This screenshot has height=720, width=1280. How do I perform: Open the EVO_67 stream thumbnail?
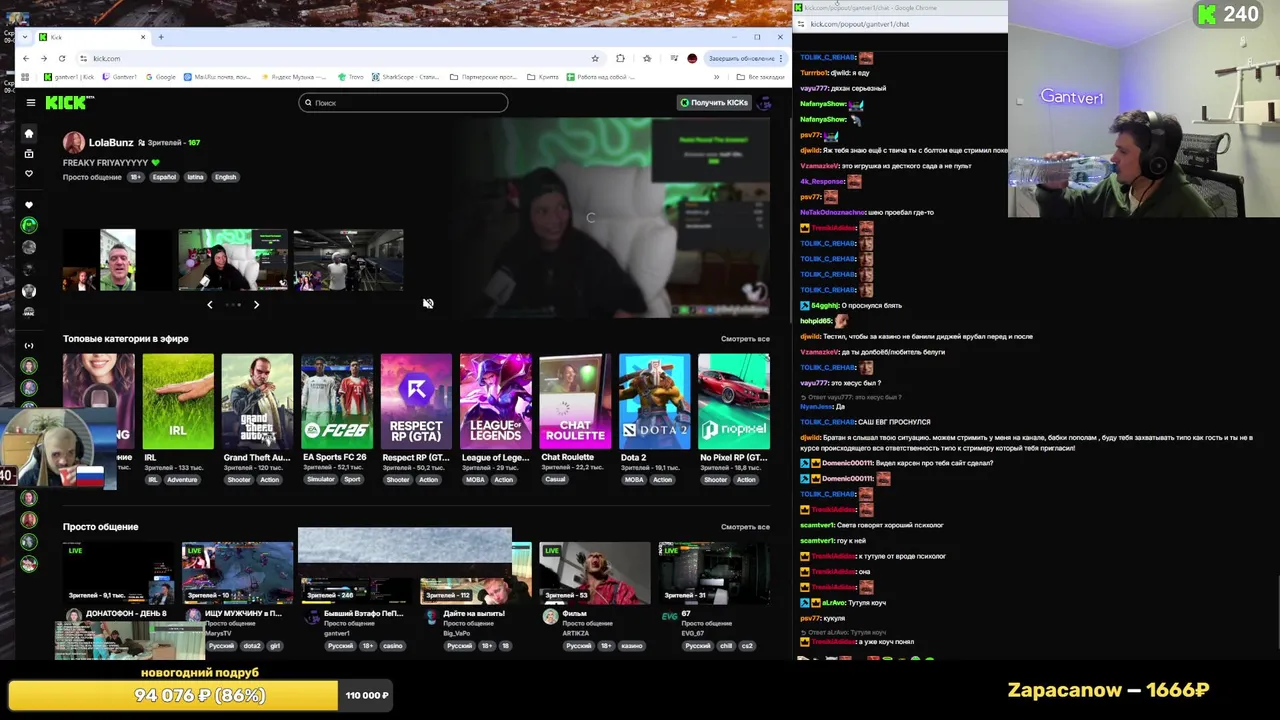point(714,573)
